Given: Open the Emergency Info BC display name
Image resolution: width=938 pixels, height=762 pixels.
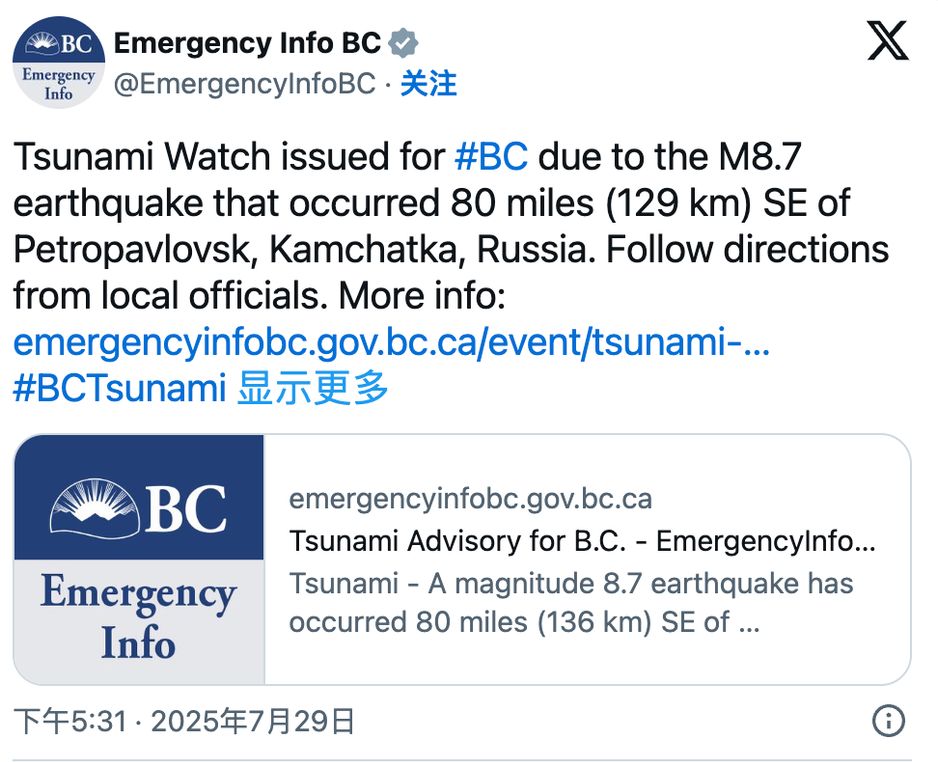Looking at the screenshot, I should 247,44.
